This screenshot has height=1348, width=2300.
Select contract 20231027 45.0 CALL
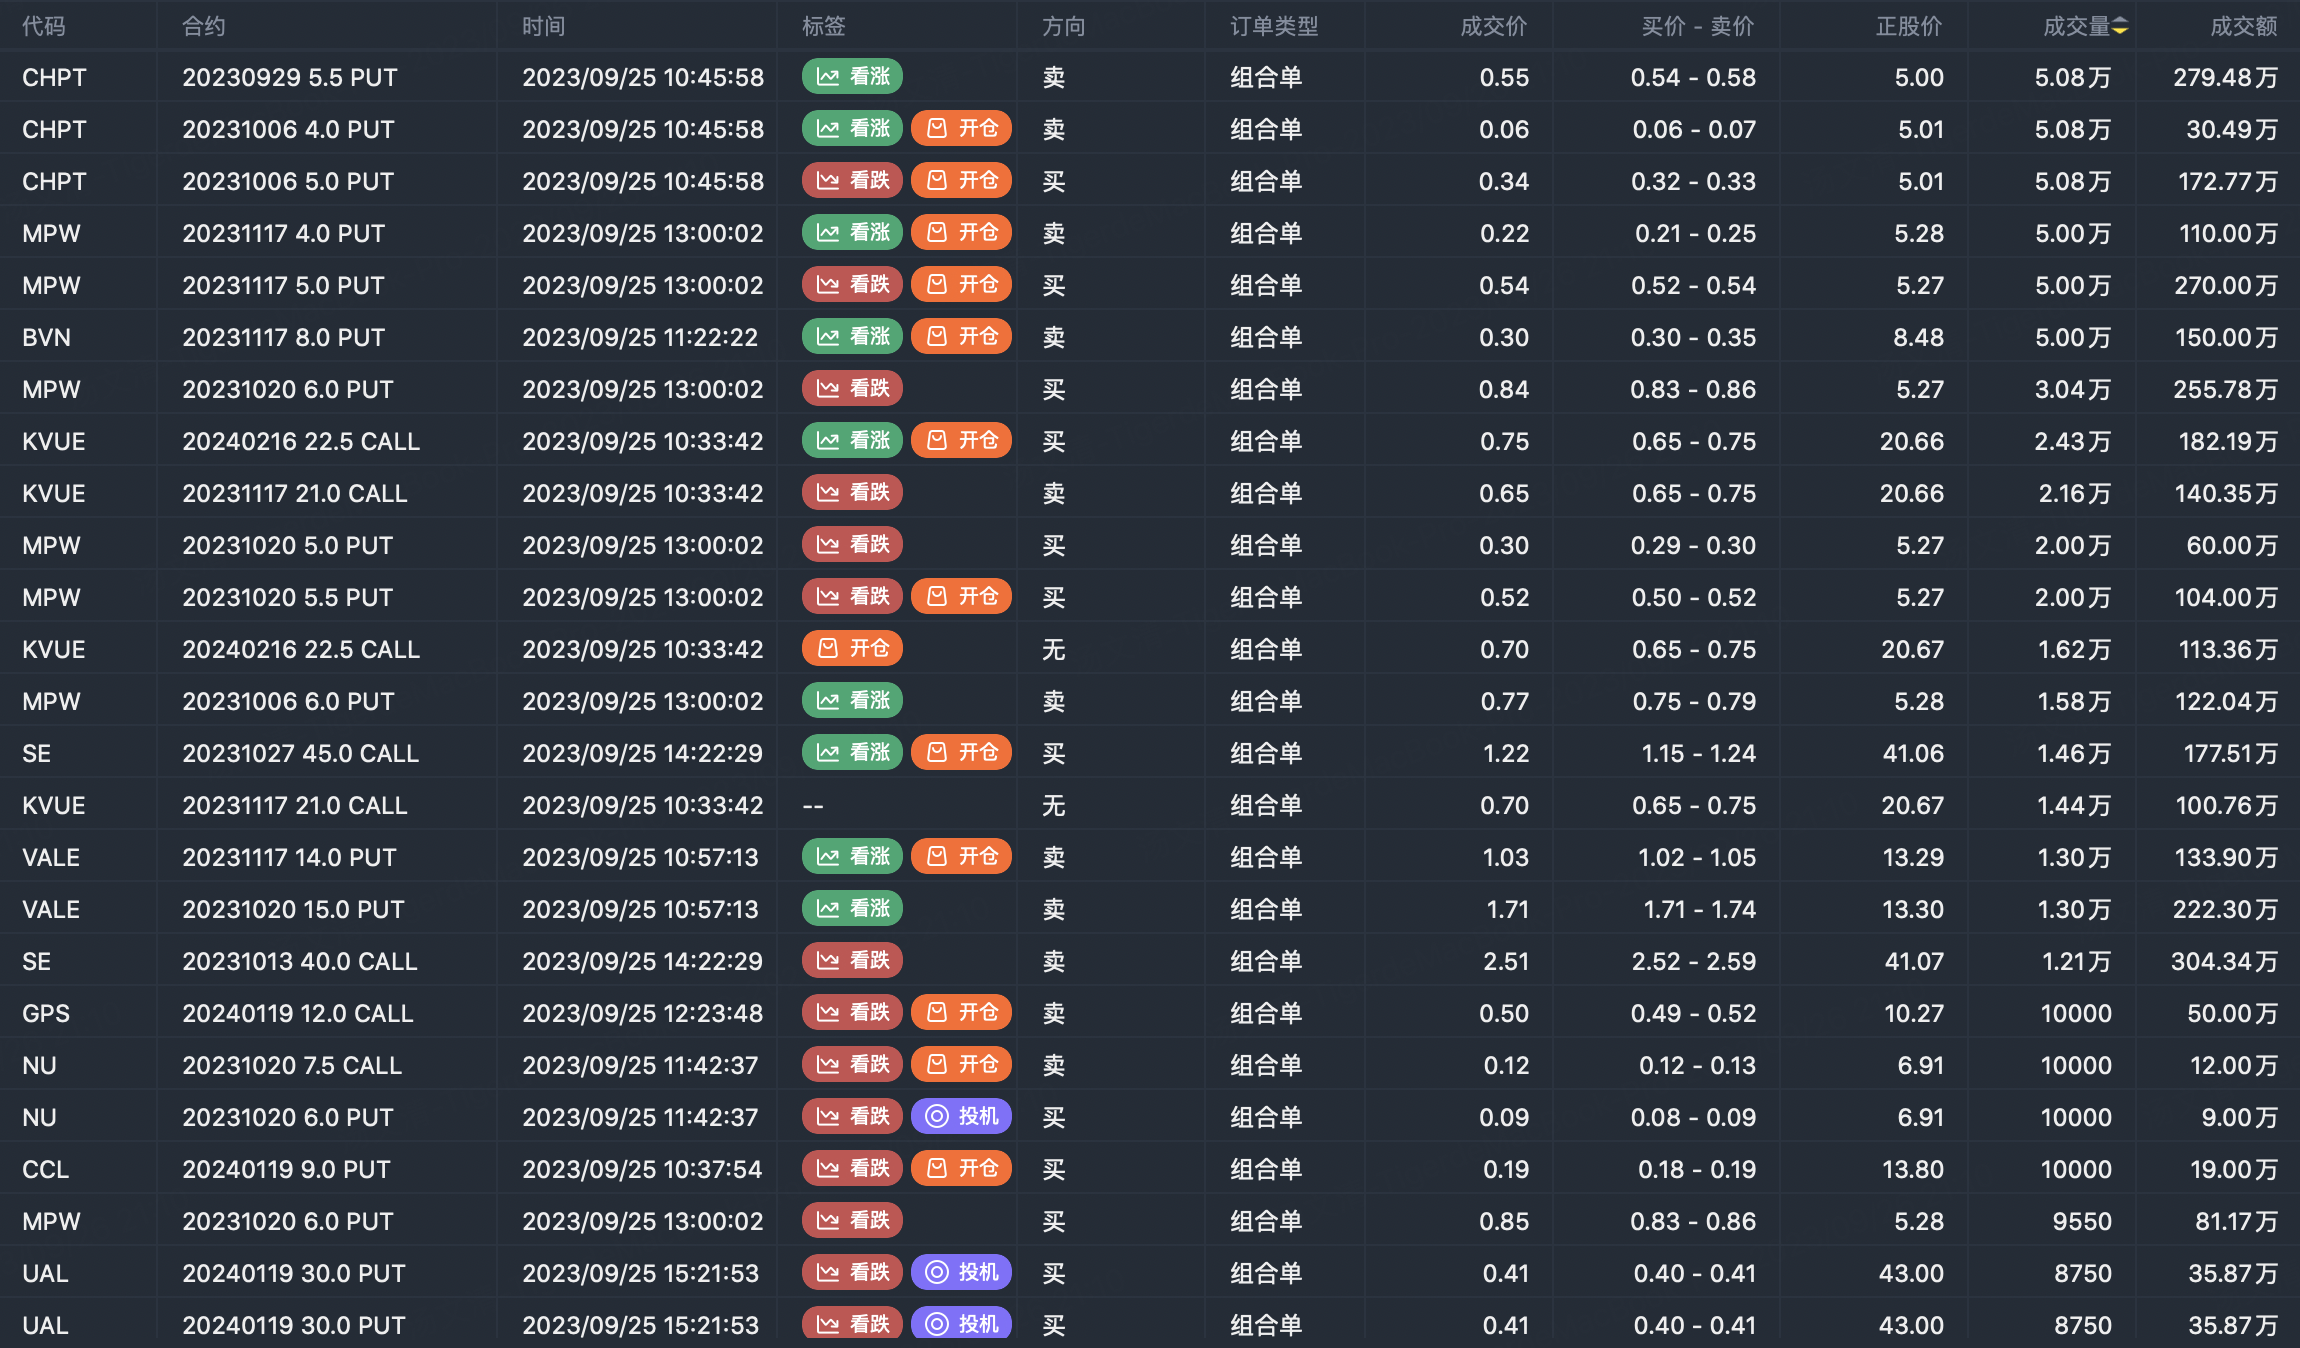pyautogui.click(x=300, y=754)
